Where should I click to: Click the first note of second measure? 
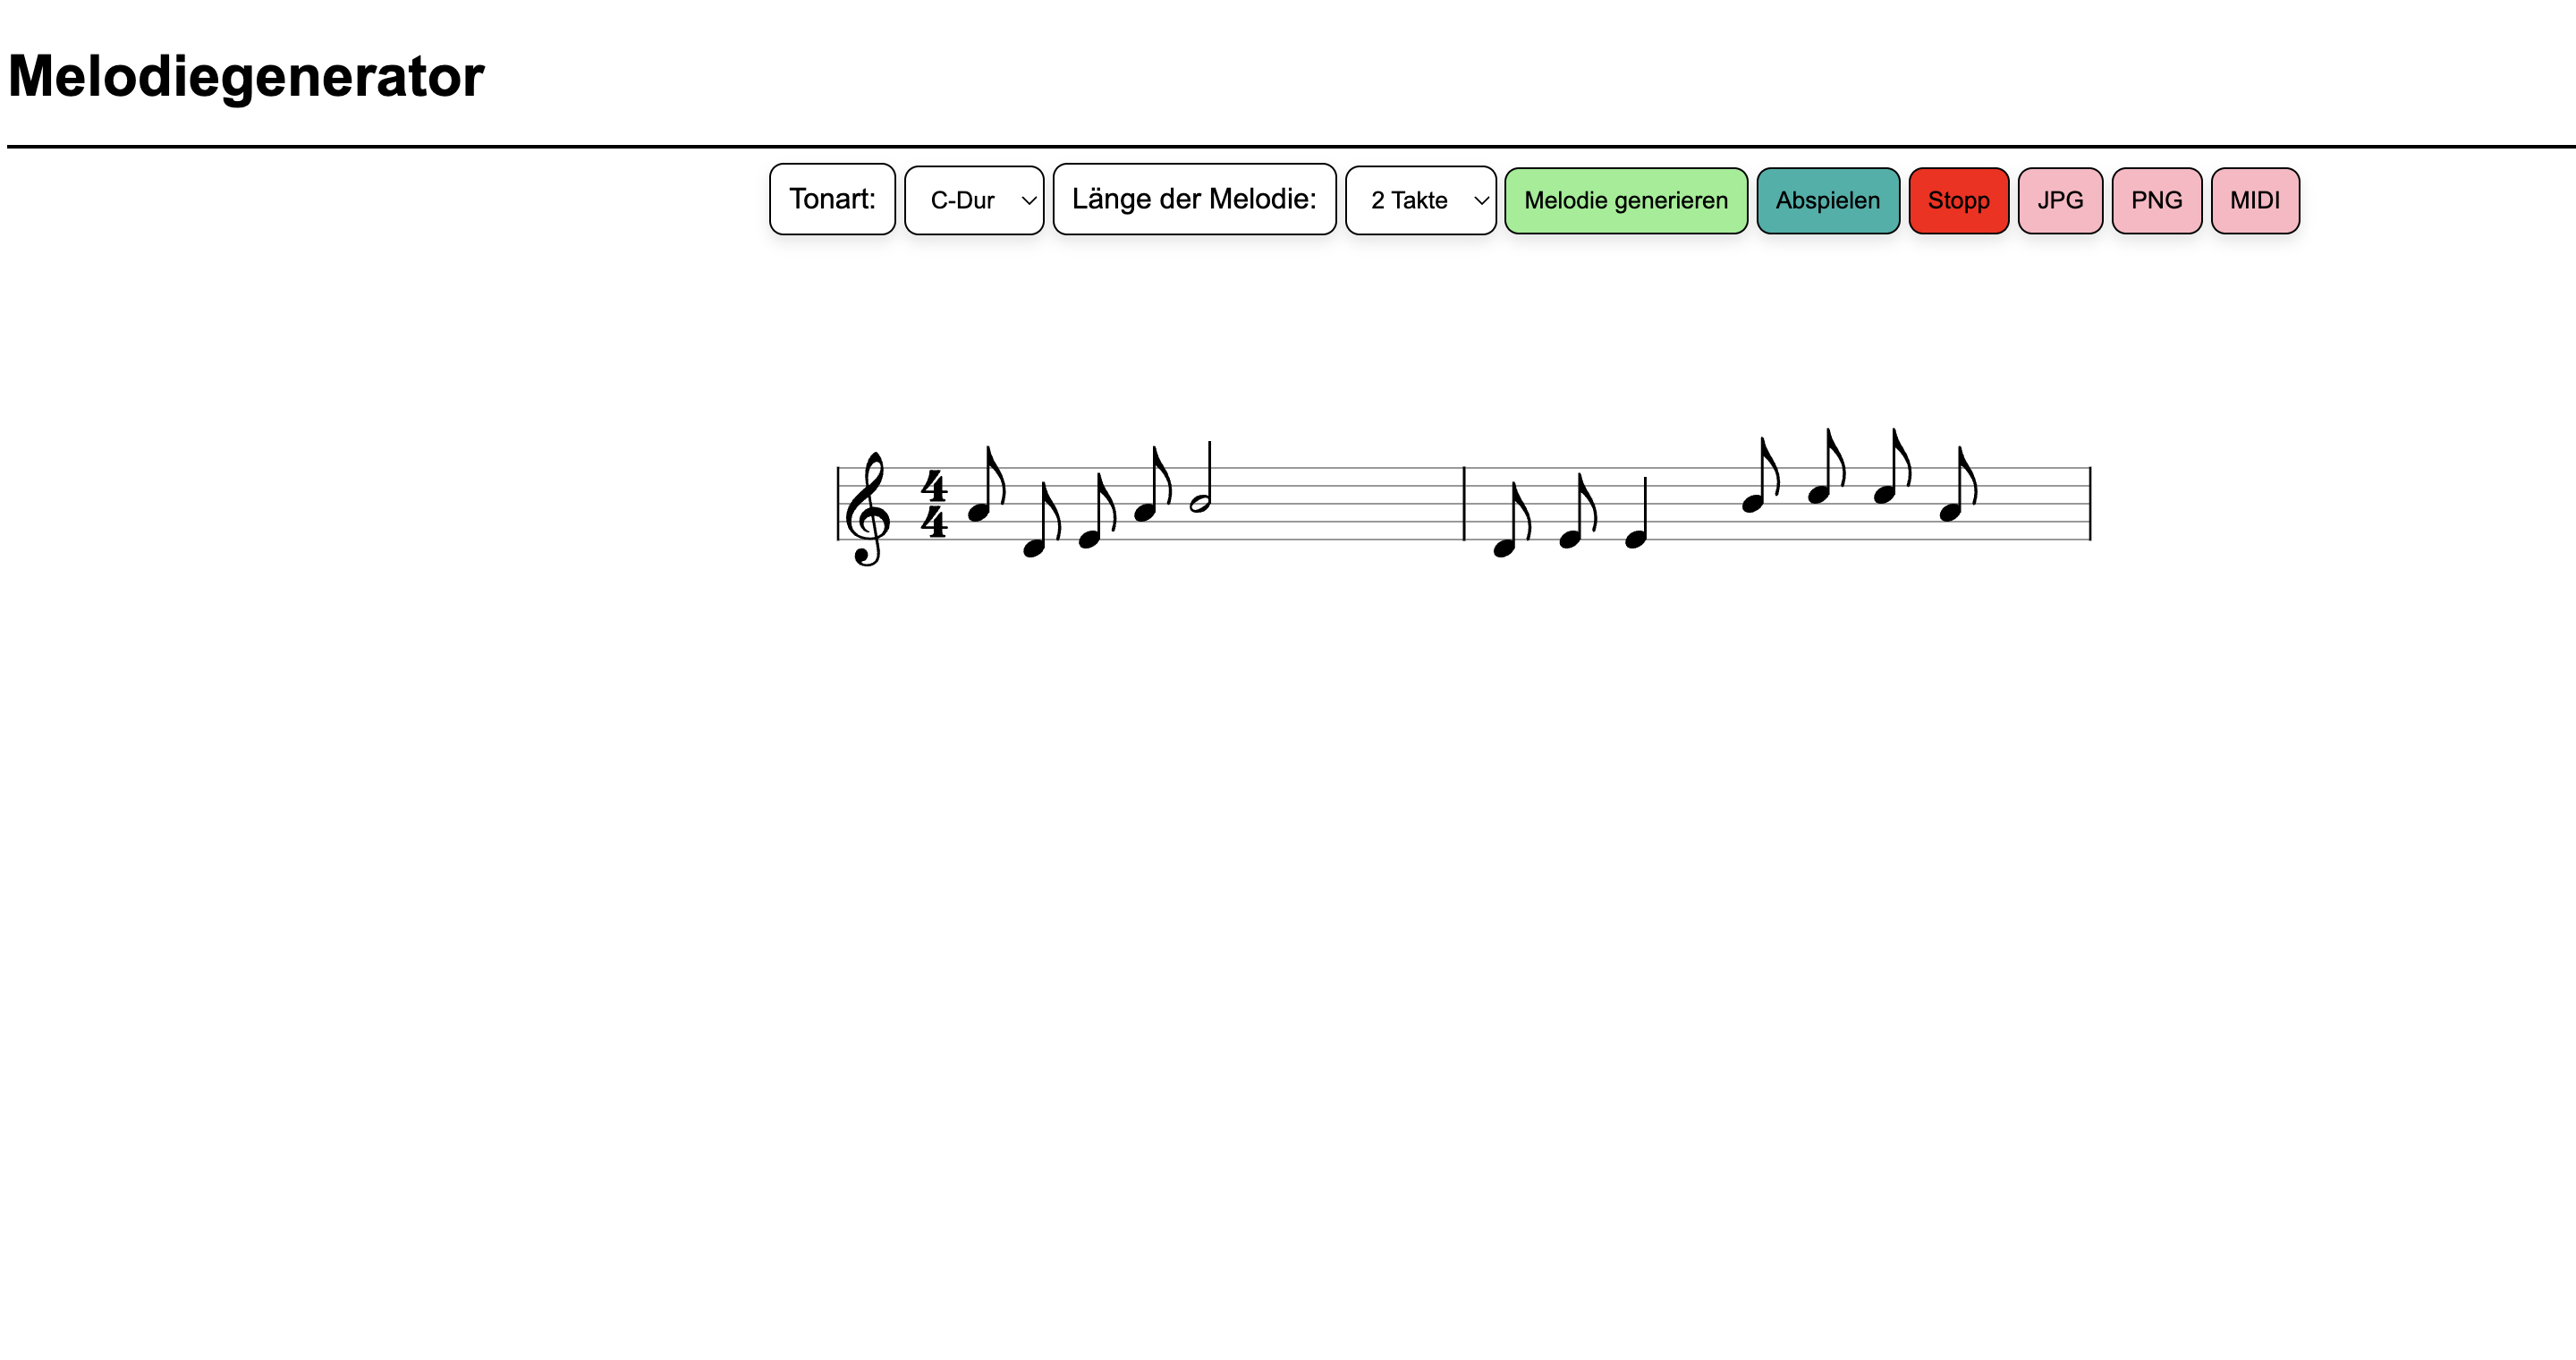point(1512,520)
